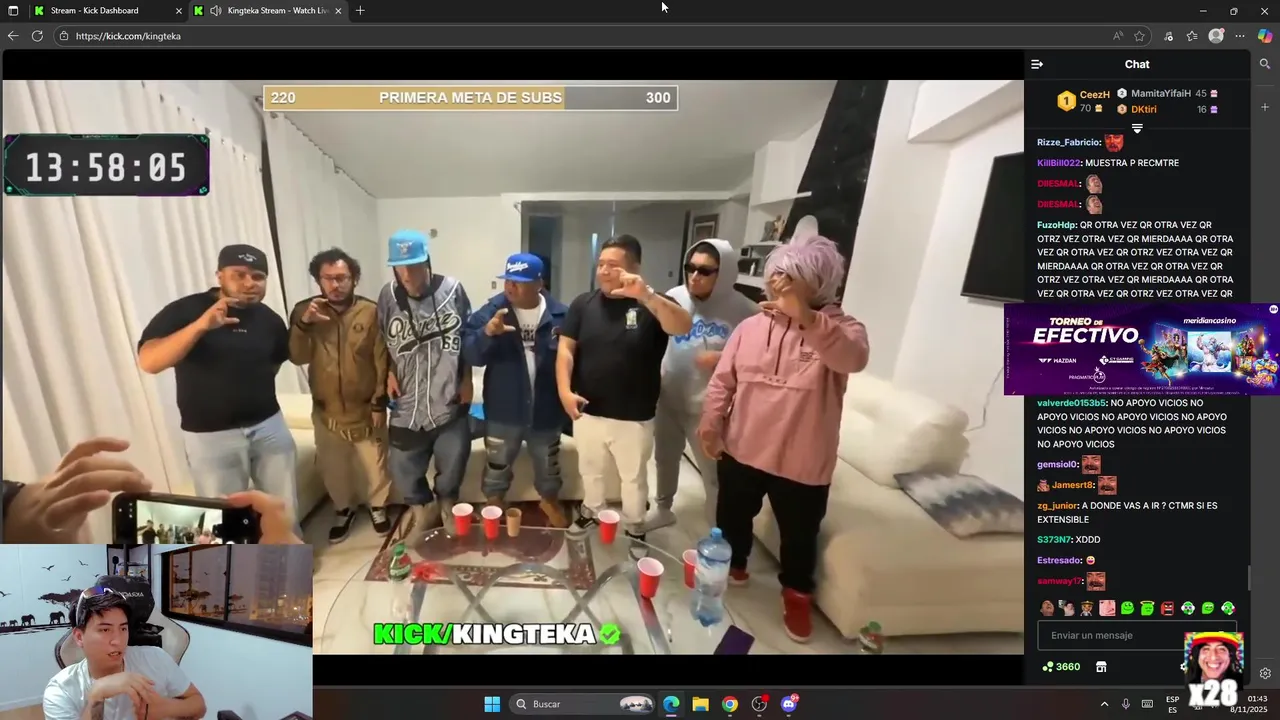
Task: Add this page to favorites star
Action: click(x=1139, y=36)
